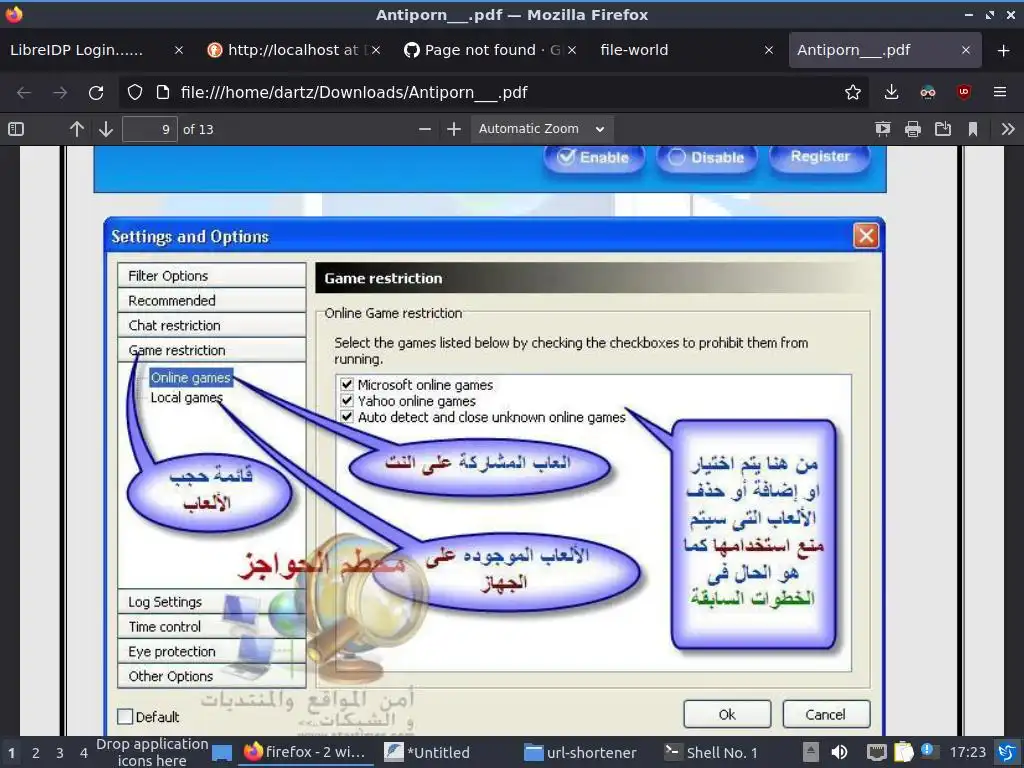Screen dimensions: 1024x768
Task: Reload the current page
Action: (96, 93)
